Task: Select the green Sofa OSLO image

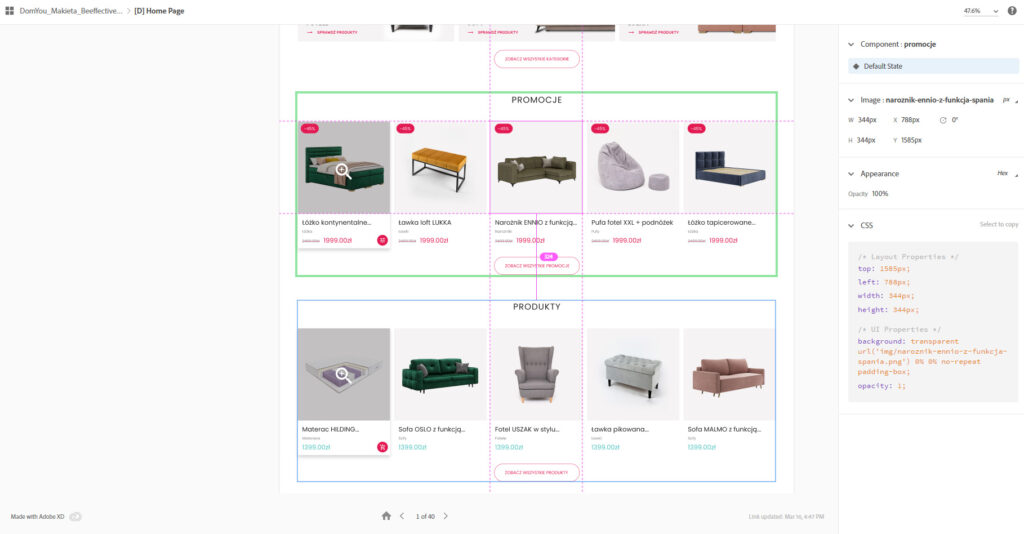Action: (x=440, y=374)
